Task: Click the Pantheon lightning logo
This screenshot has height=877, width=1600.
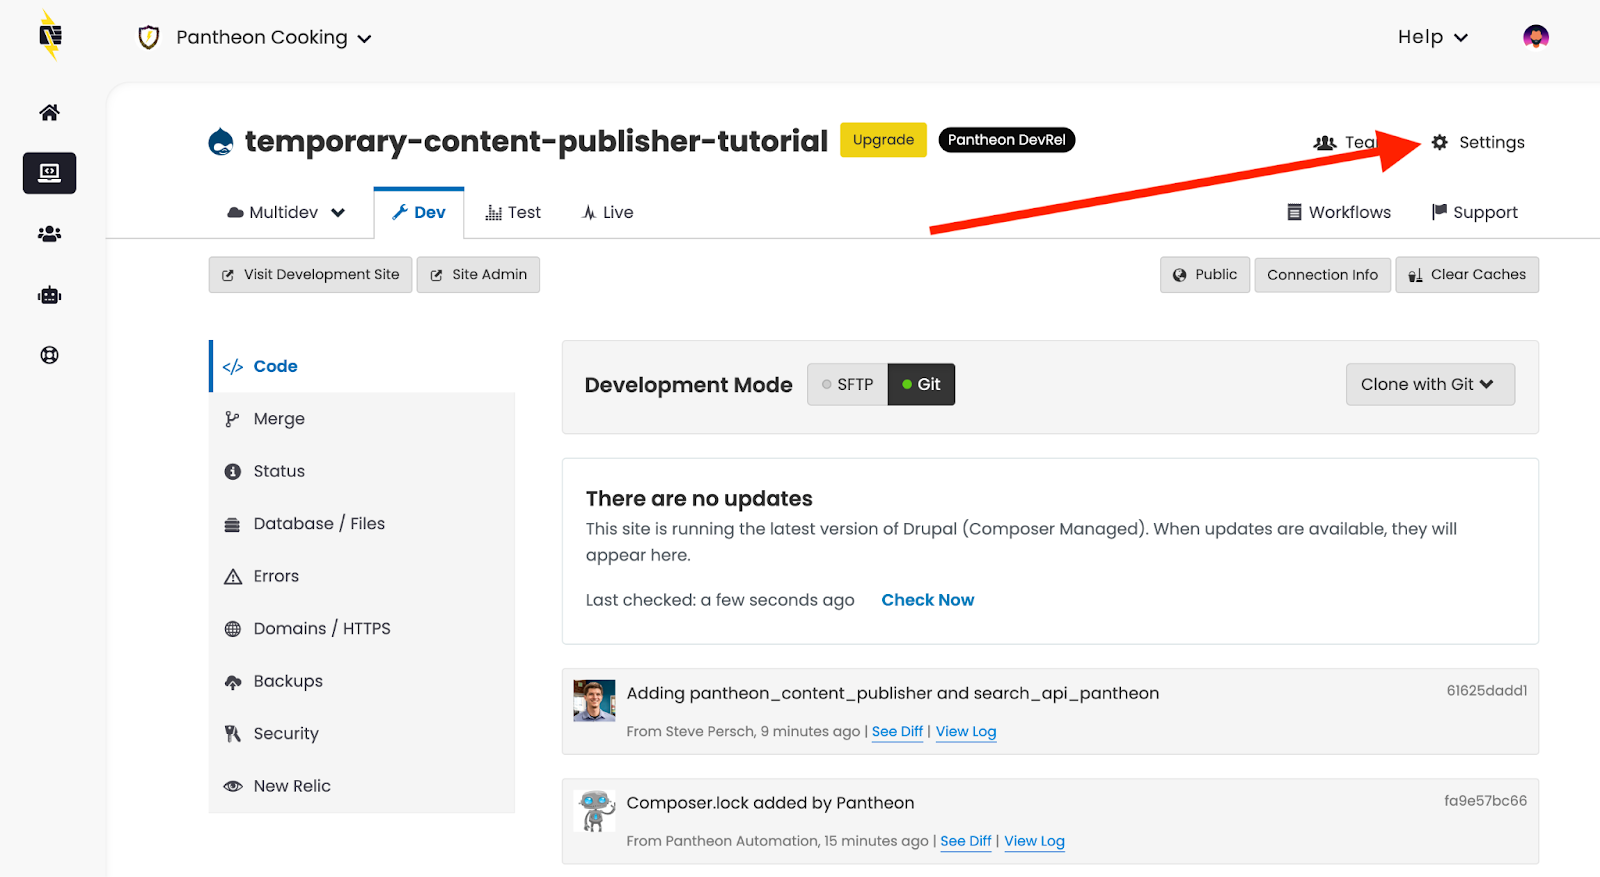Action: tap(49, 37)
